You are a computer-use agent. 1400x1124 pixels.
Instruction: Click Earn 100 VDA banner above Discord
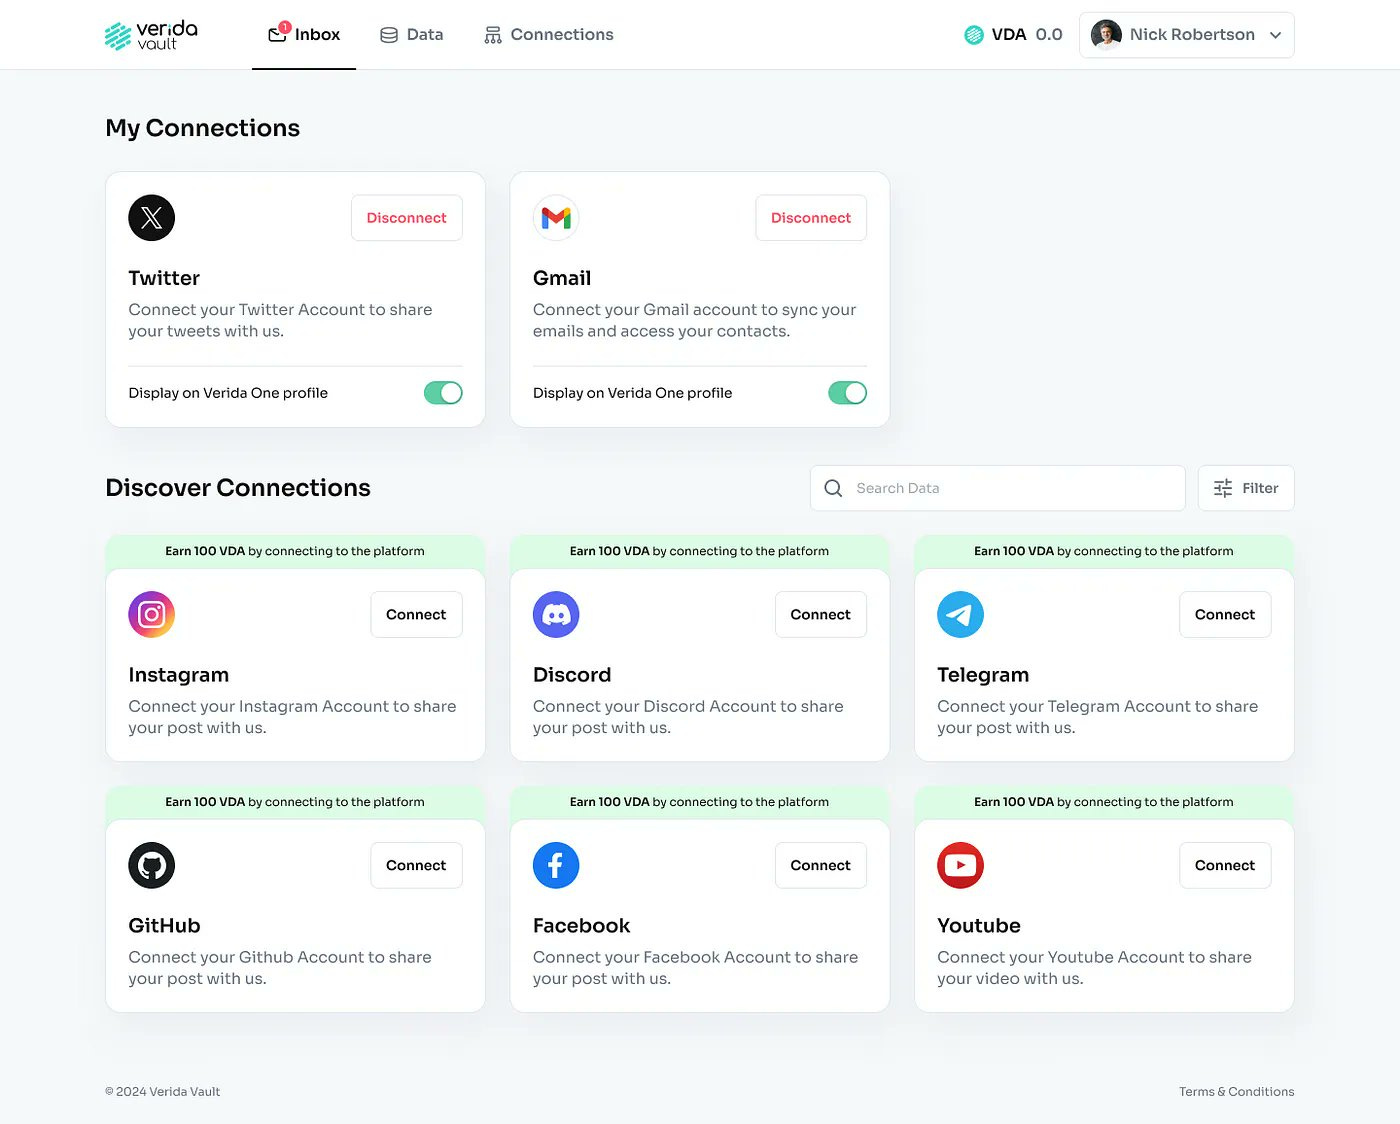point(700,551)
